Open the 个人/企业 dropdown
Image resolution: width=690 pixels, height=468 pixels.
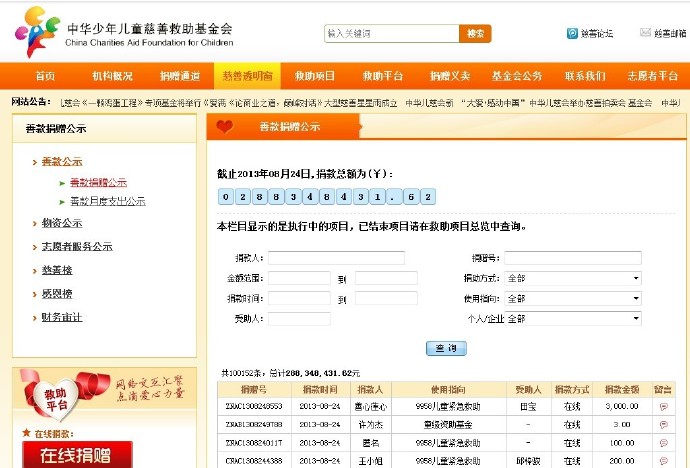(x=573, y=318)
